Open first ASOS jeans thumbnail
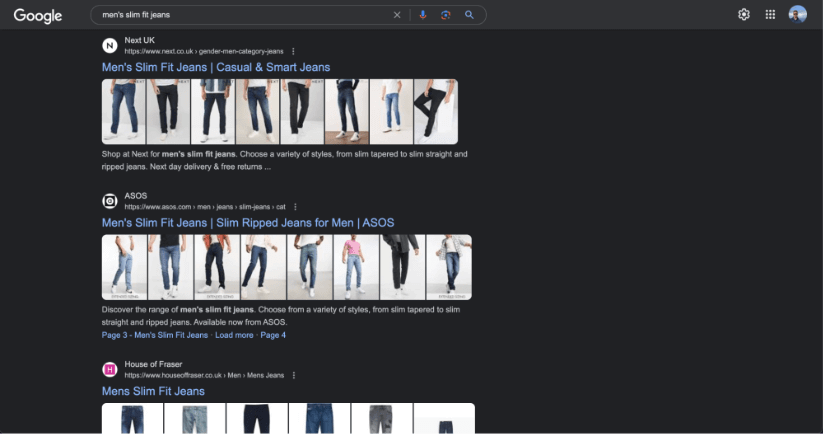Screen dimensions: 823x434 tap(124, 267)
